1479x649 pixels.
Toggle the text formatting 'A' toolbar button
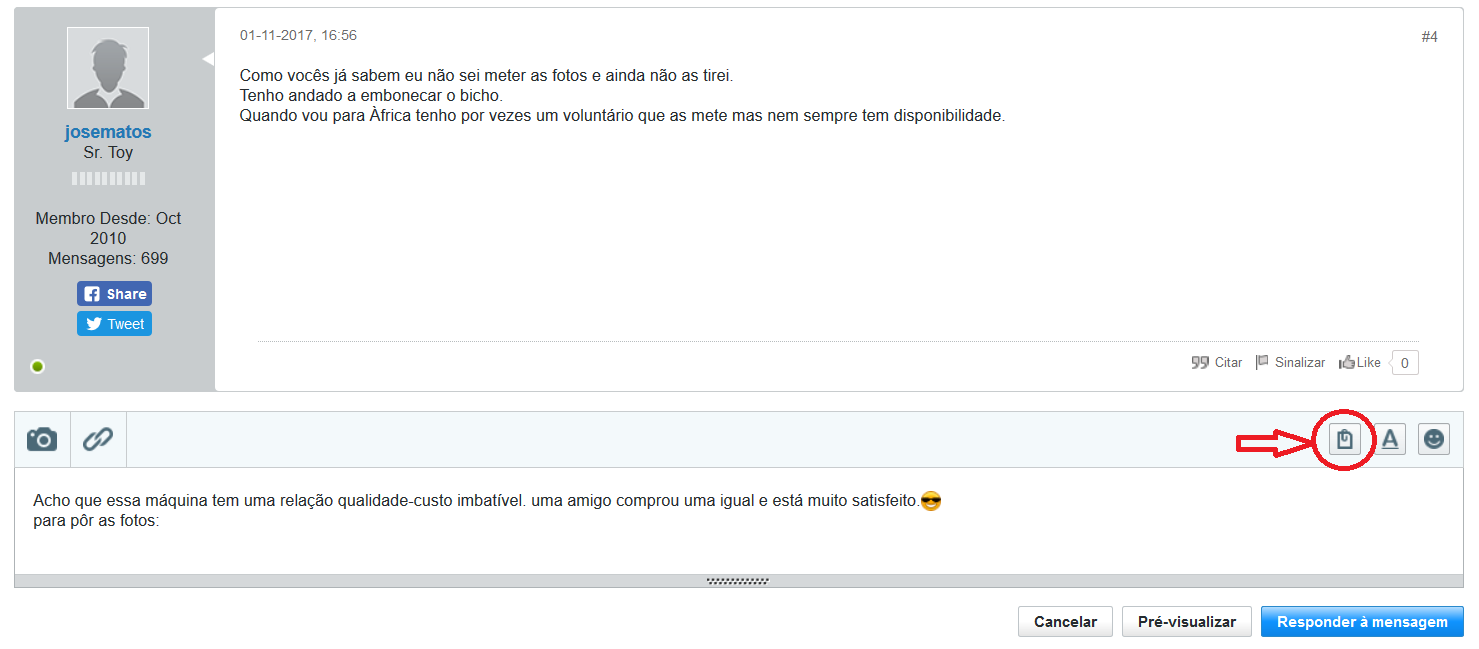(x=1390, y=439)
